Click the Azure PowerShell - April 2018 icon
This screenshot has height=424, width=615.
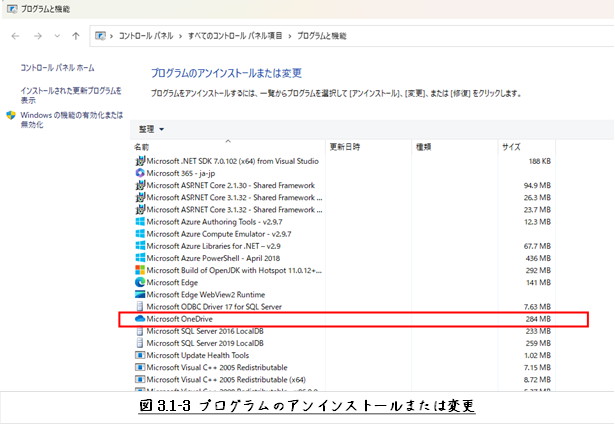click(x=140, y=258)
